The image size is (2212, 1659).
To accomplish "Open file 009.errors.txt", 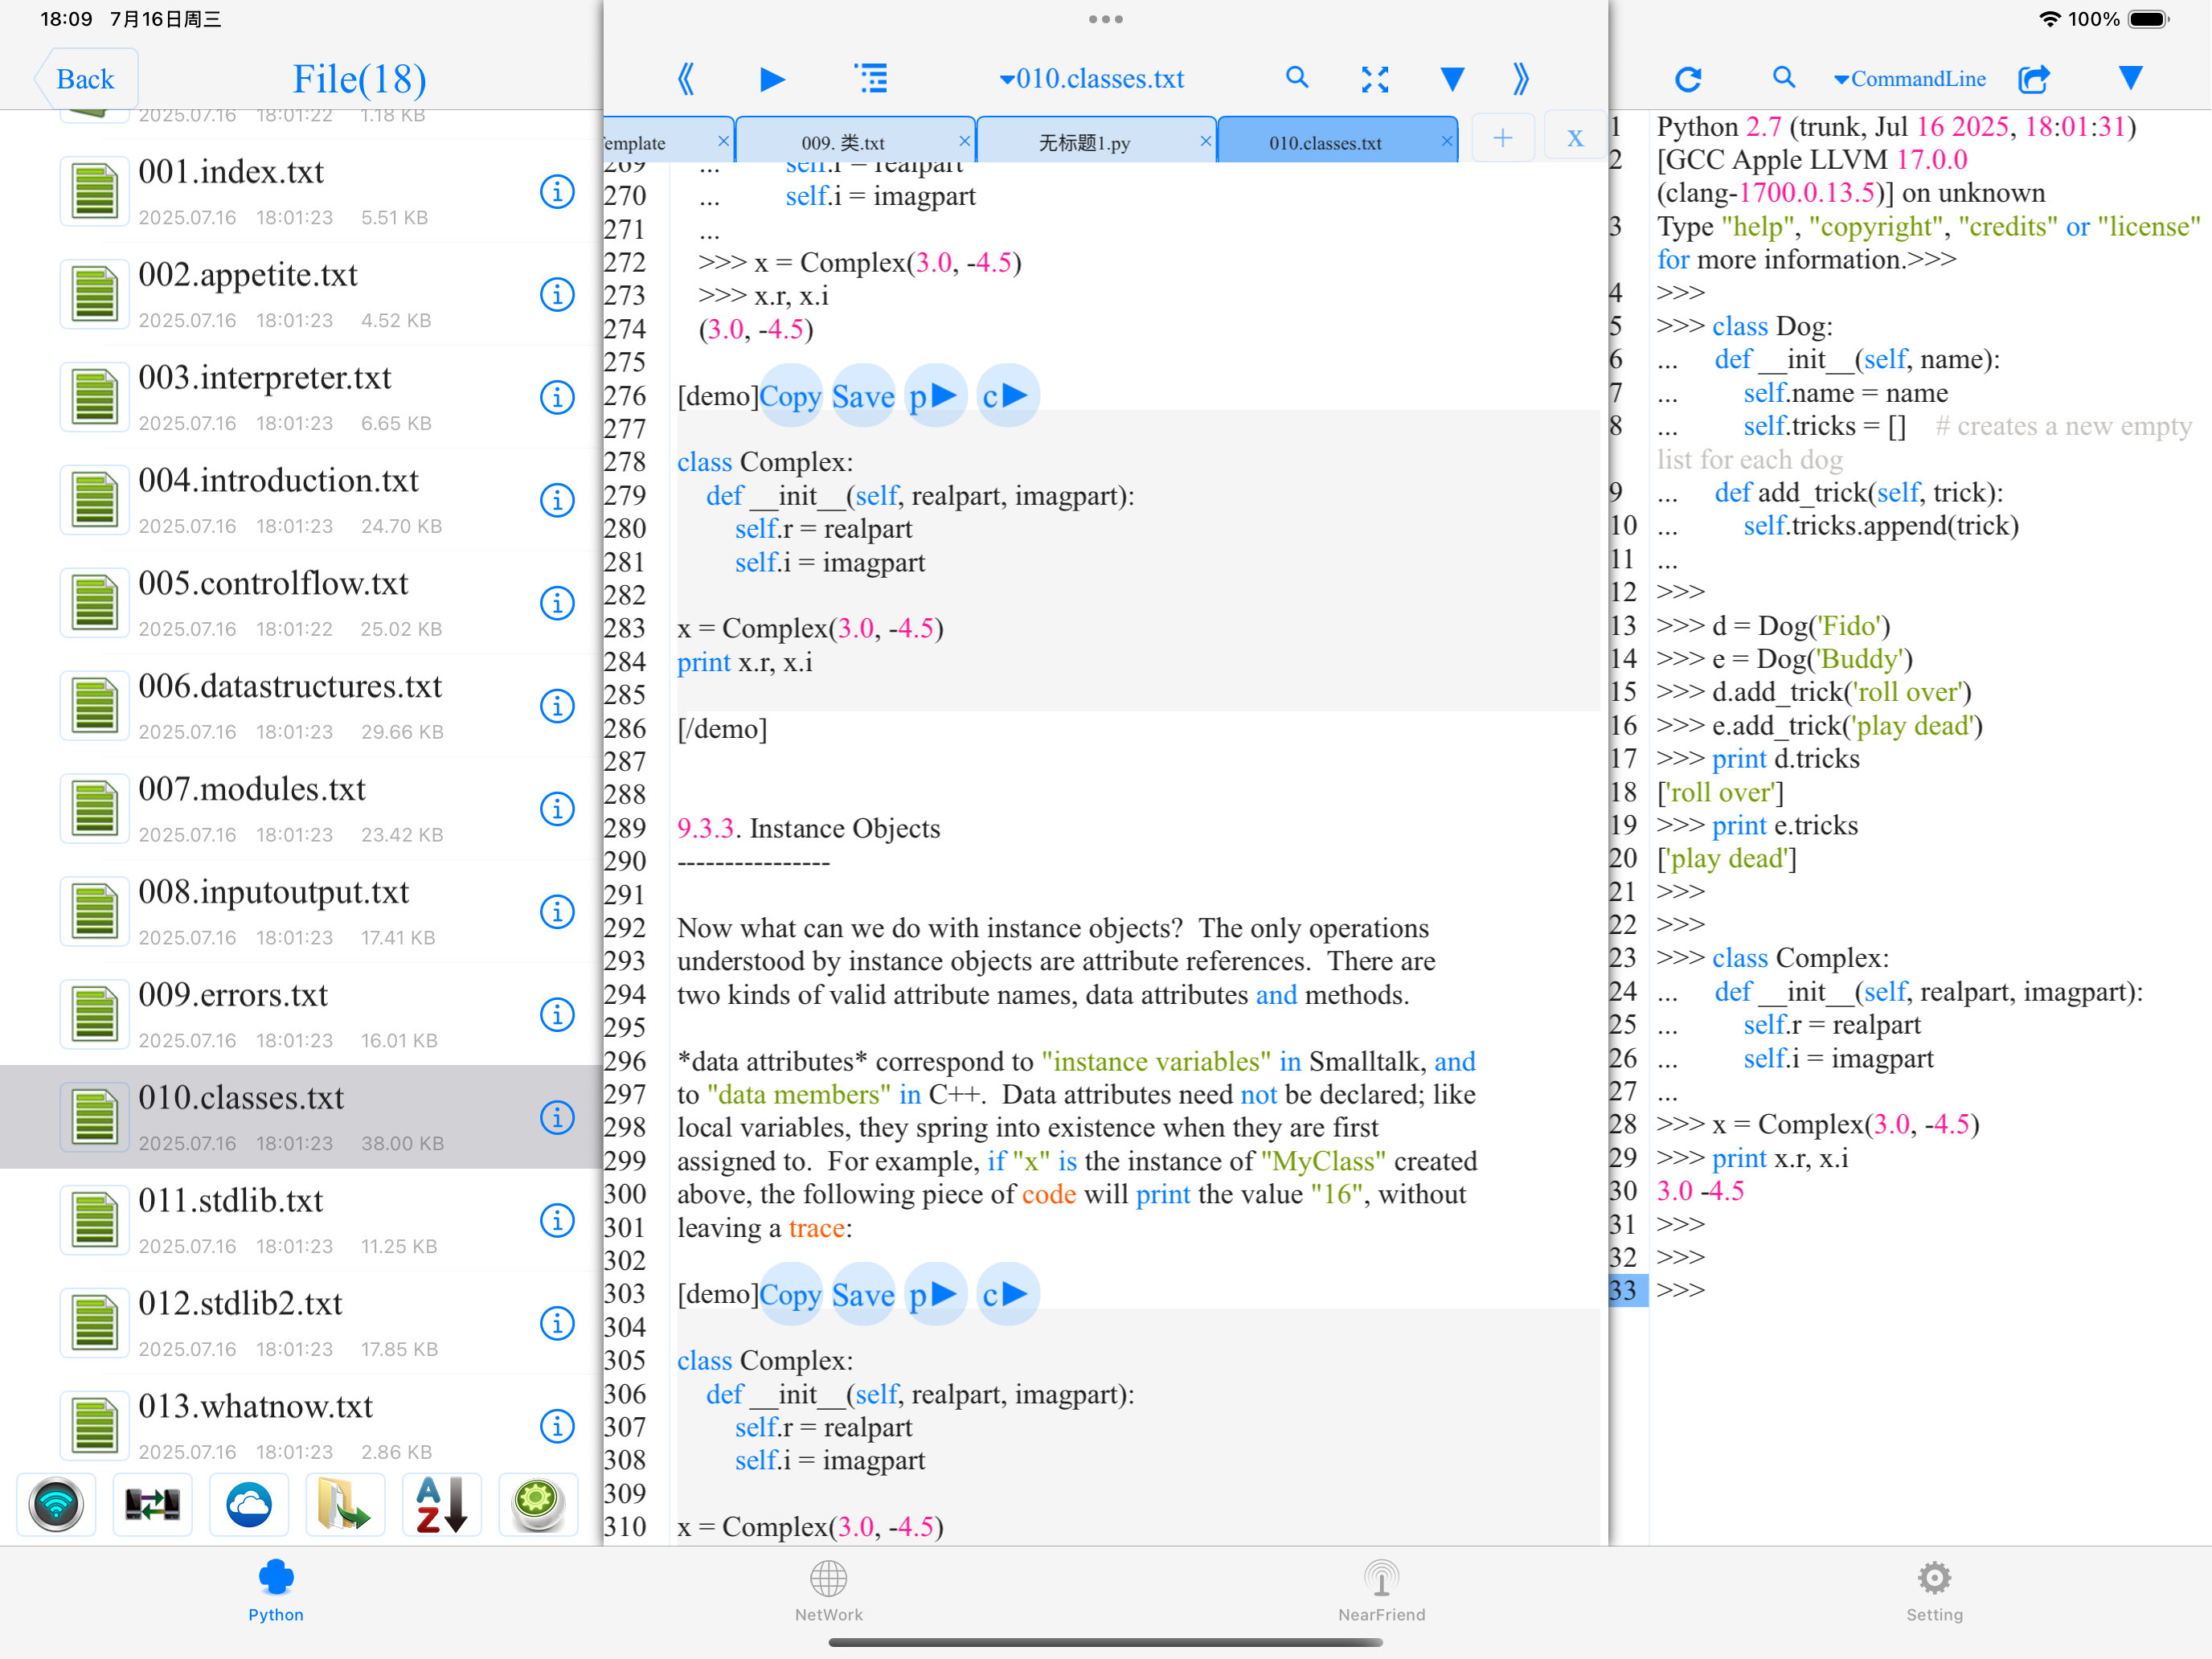I will (x=300, y=1015).
